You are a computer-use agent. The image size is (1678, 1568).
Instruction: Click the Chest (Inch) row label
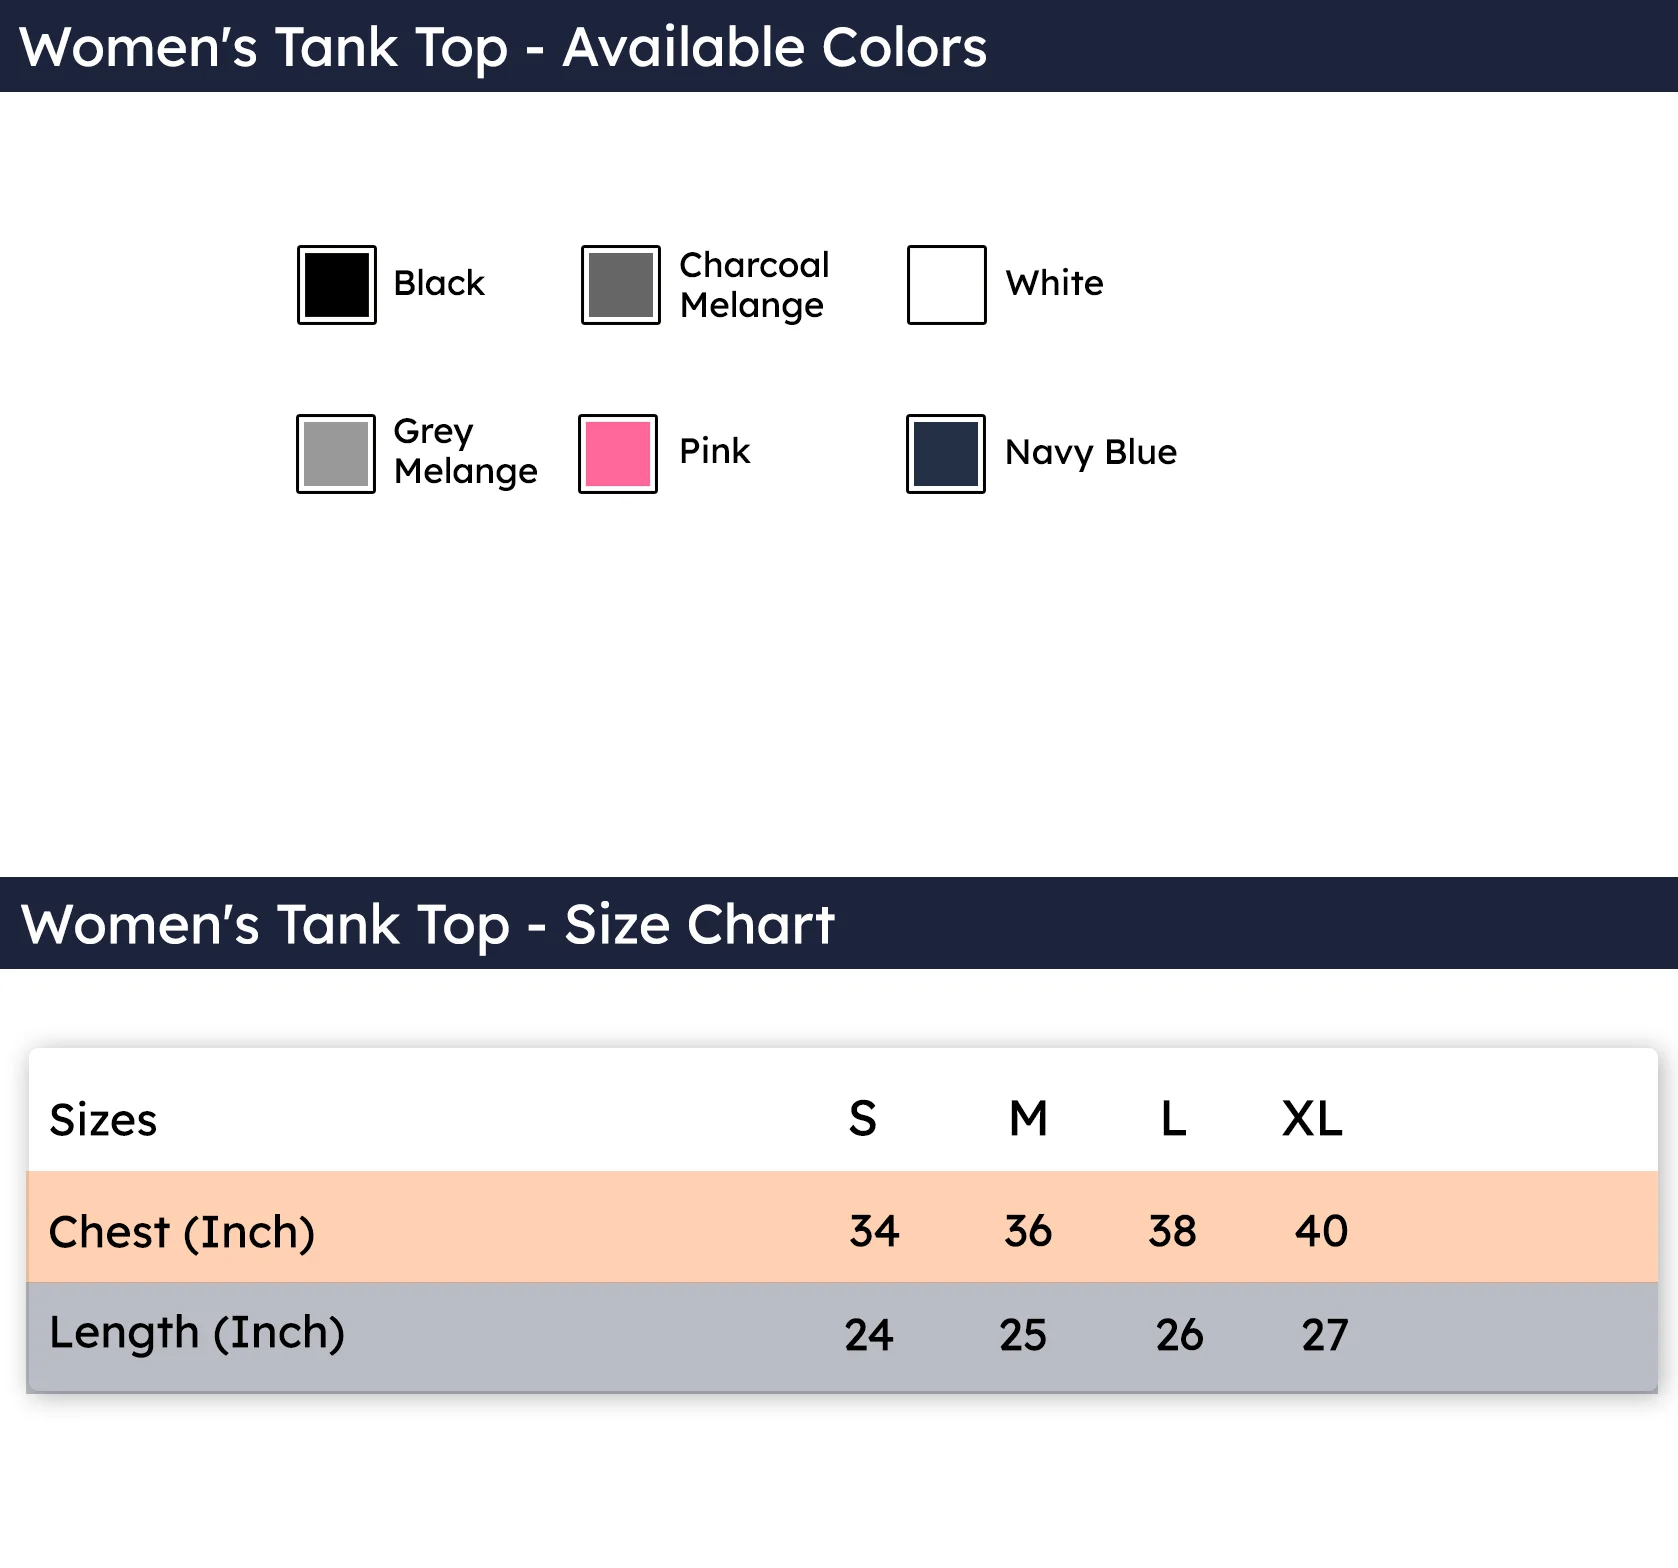[x=182, y=1232]
